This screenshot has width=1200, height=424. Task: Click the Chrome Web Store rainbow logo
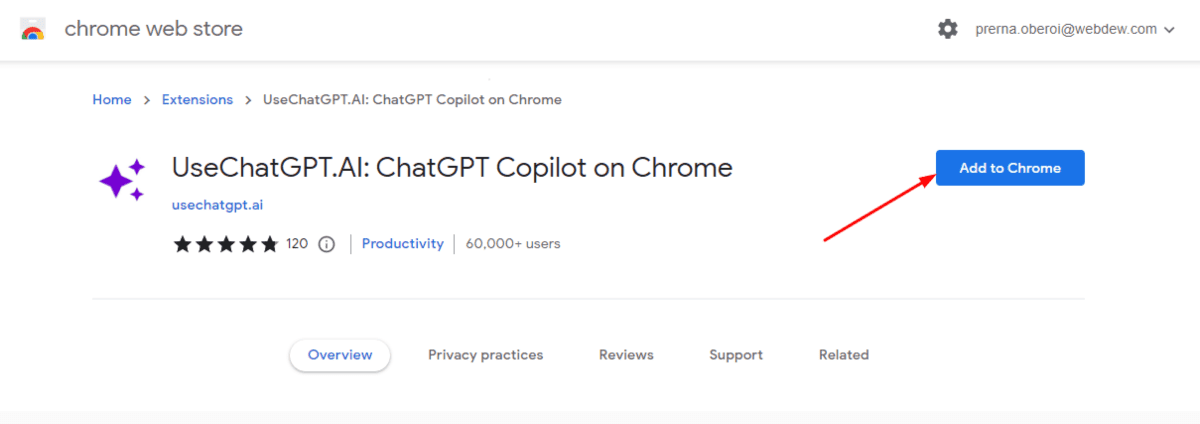coord(32,30)
